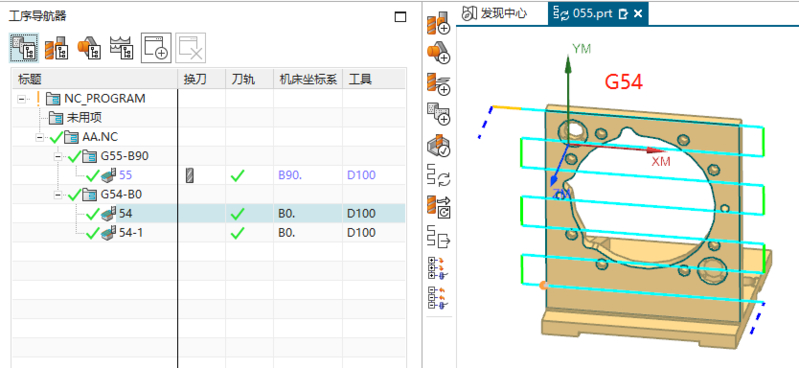Viewport: 799px width, 368px height.
Task: Click D100 tool cell in row 54-1
Action: pyautogui.click(x=361, y=233)
